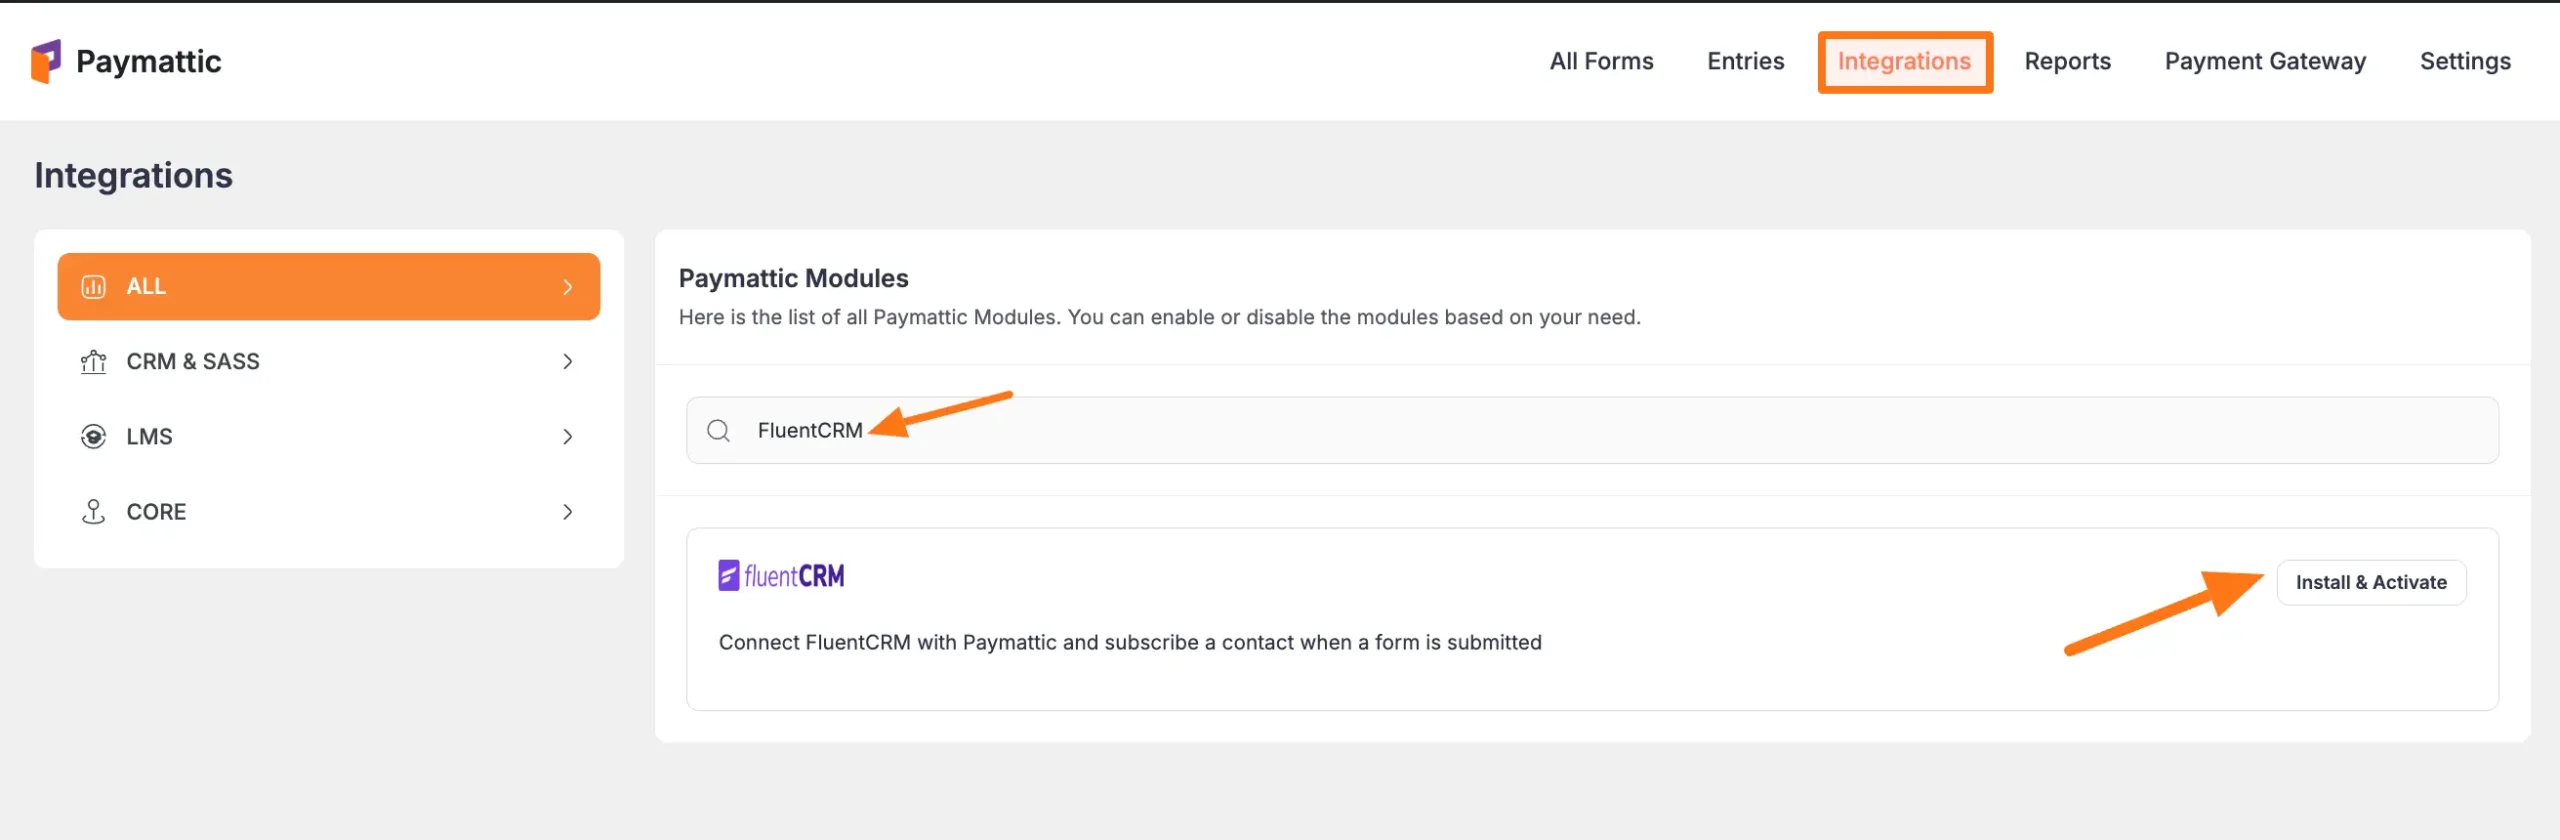Select the ALL modules chart icon
The image size is (2560, 840).
pos(93,286)
